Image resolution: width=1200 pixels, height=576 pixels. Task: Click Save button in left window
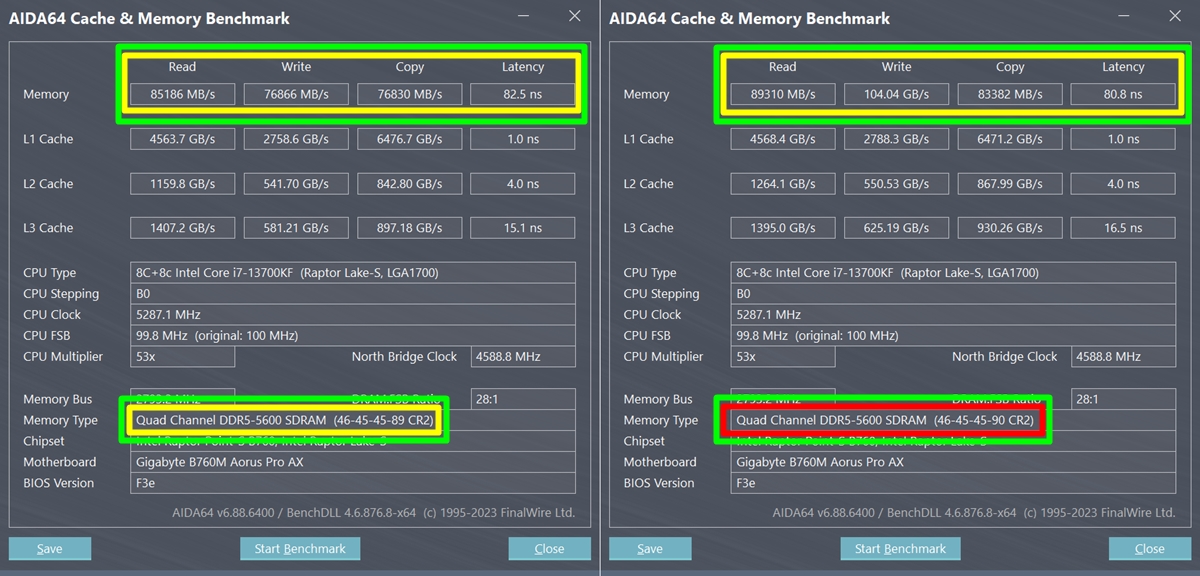tap(49, 548)
